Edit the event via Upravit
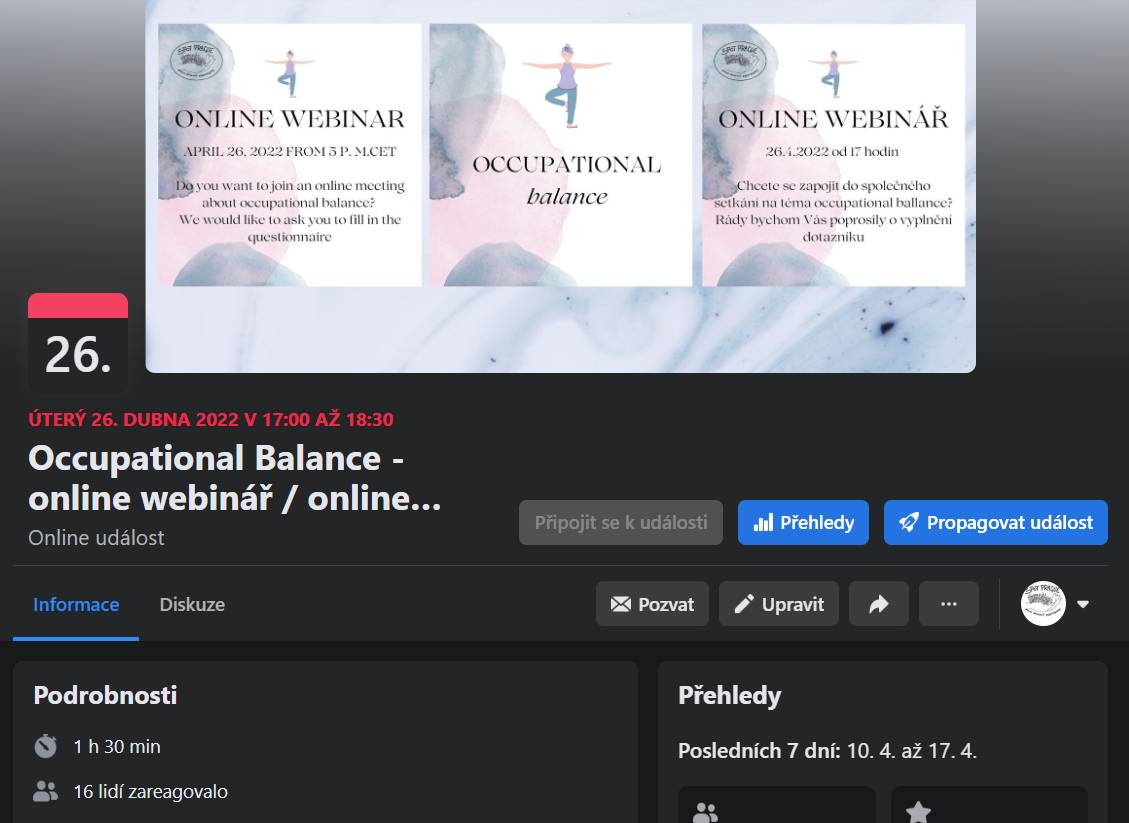 [x=778, y=603]
